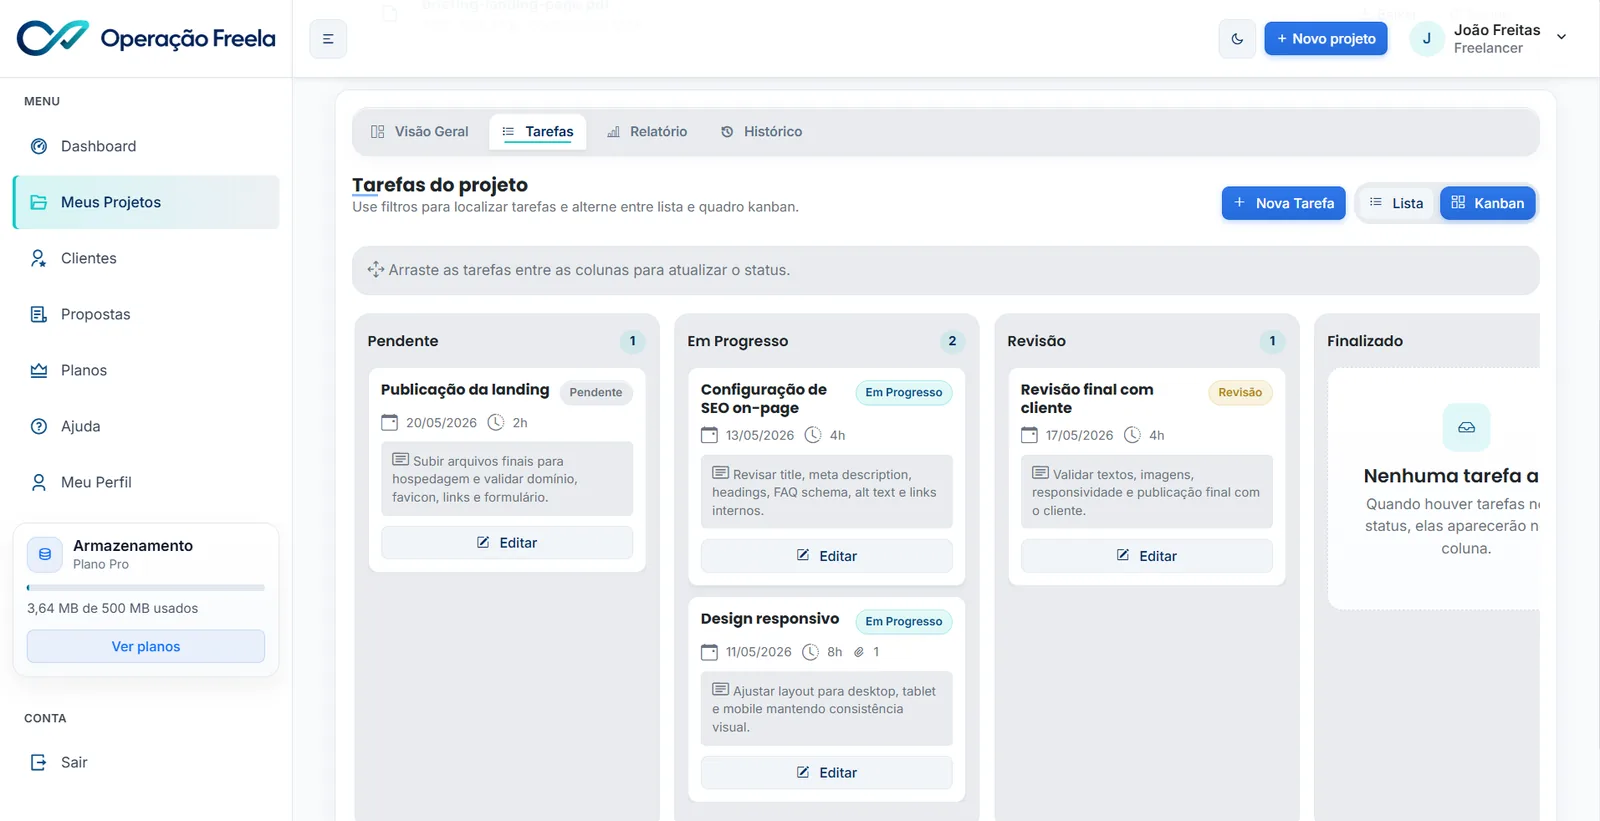Click empty inbox icon in Finalizado column
This screenshot has height=821, width=1600.
point(1466,427)
